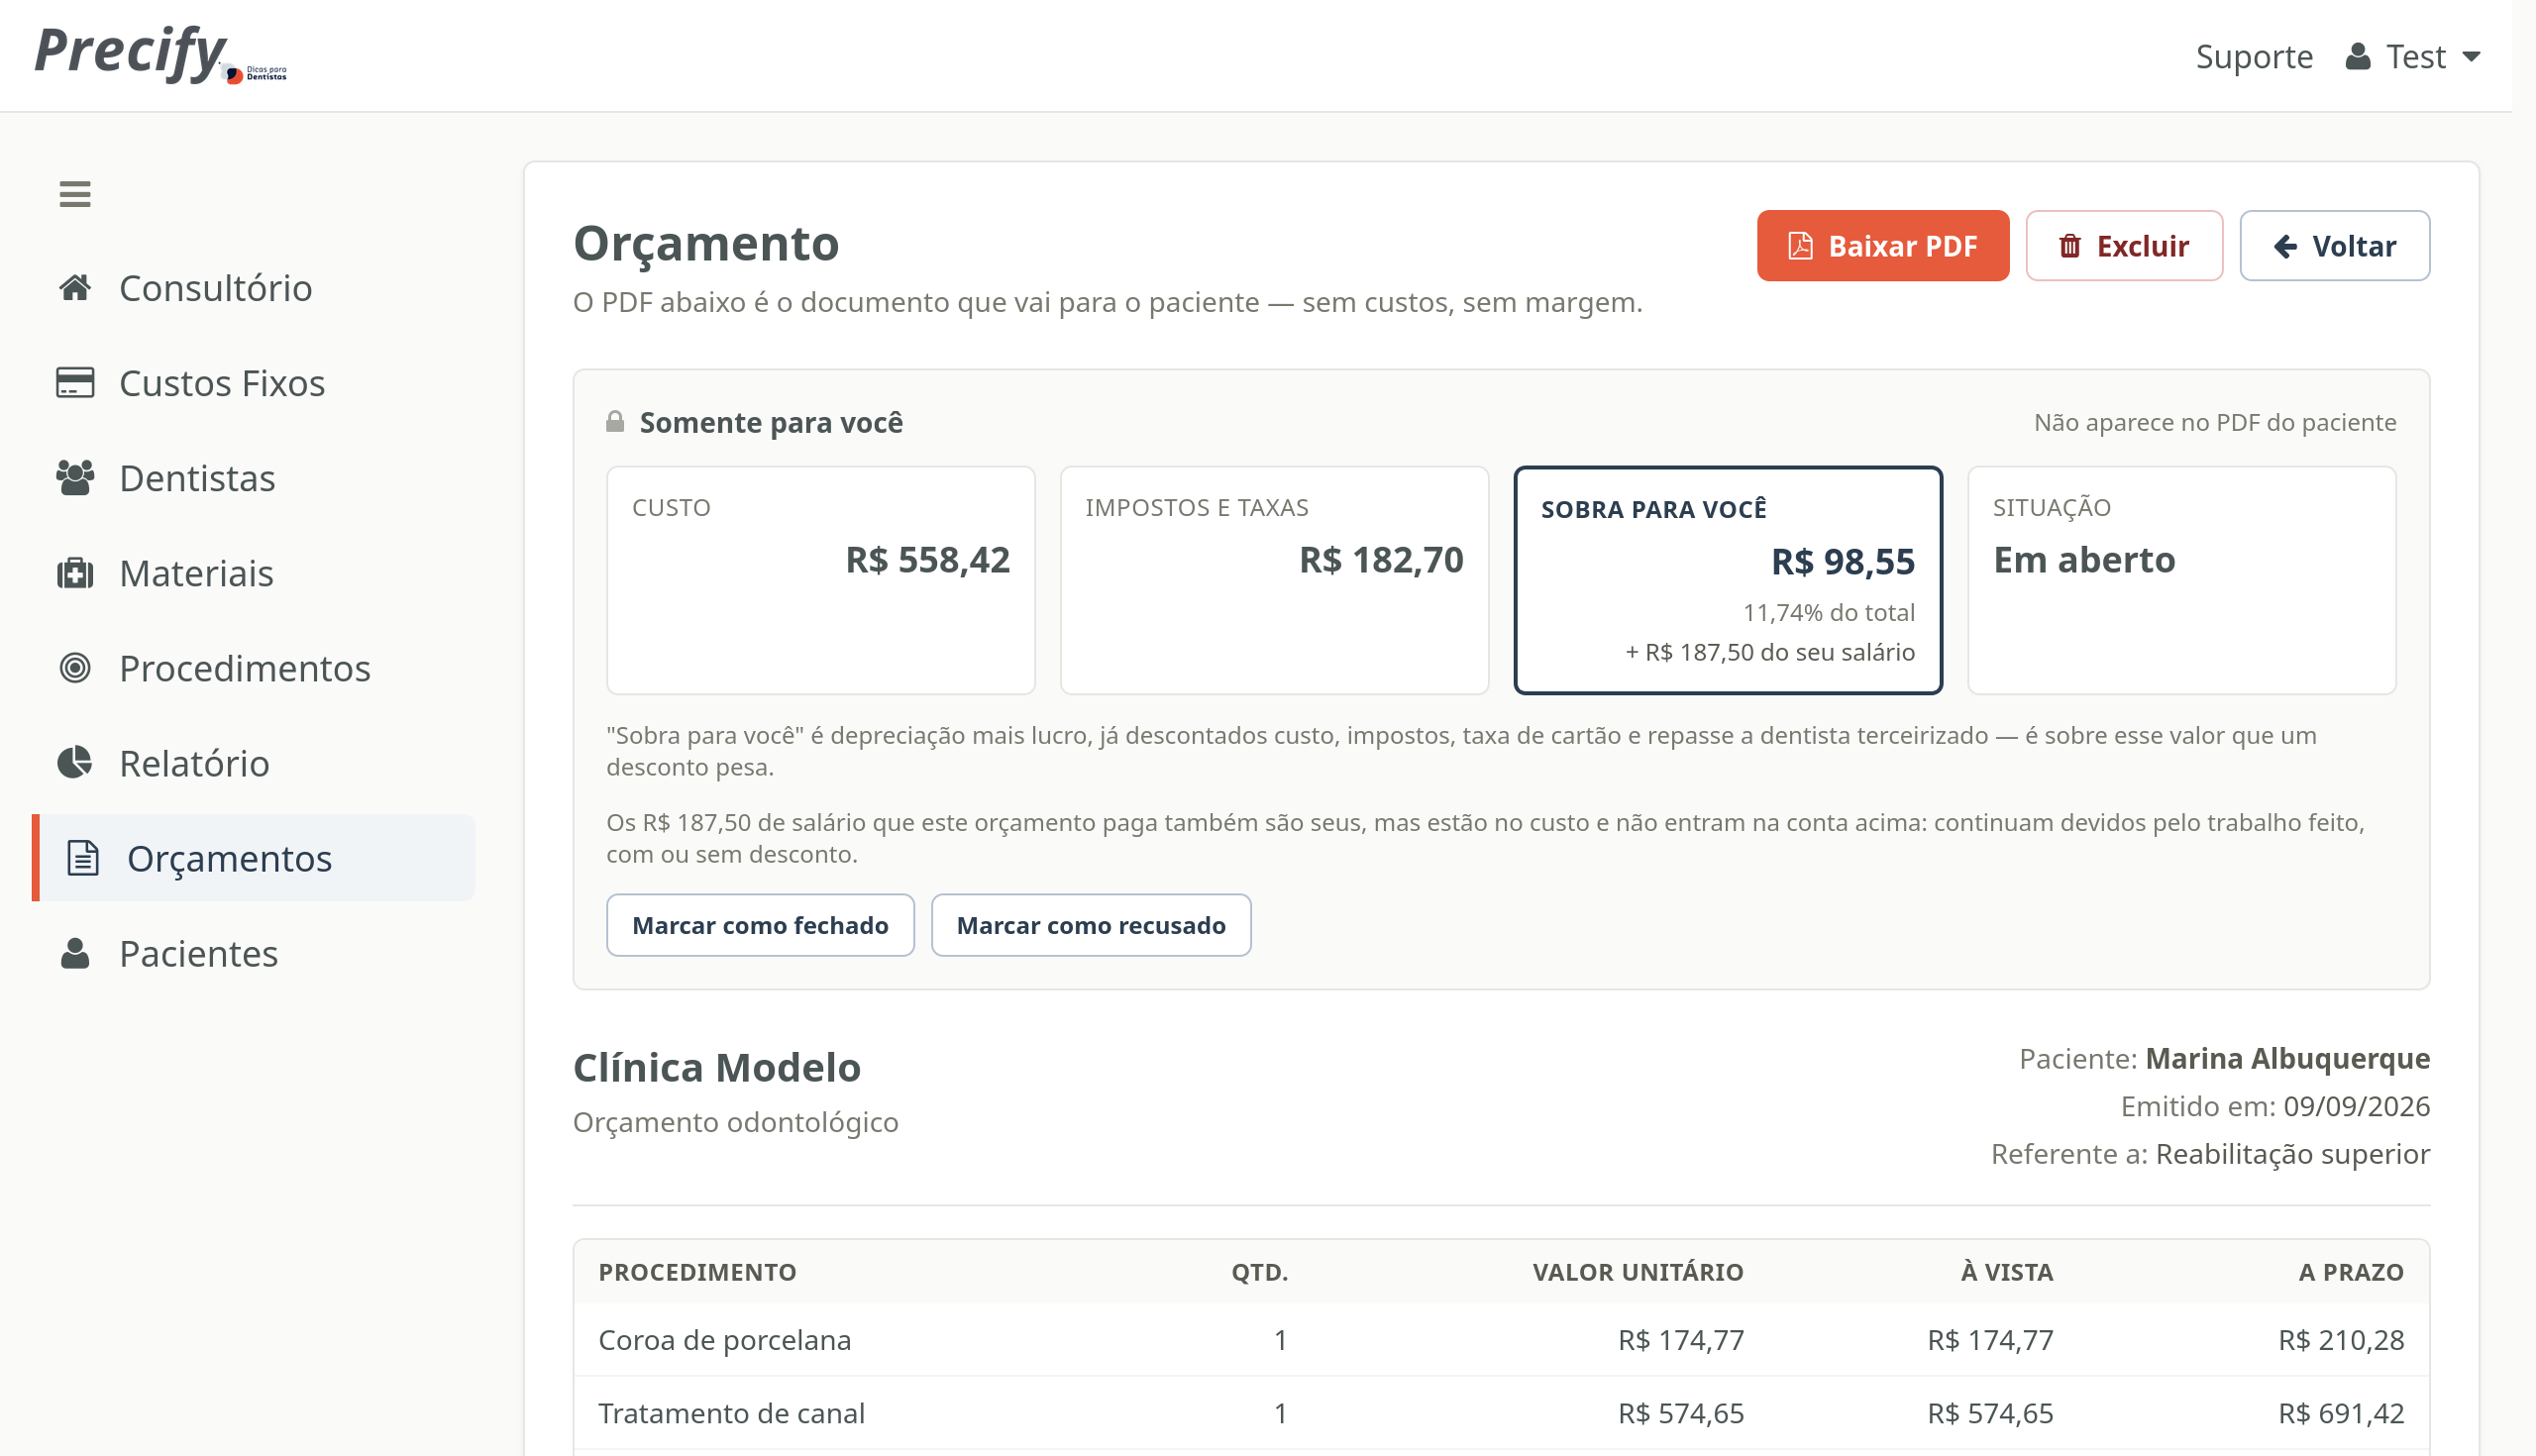
Task: Navigate to Materiais
Action: (x=254, y=573)
